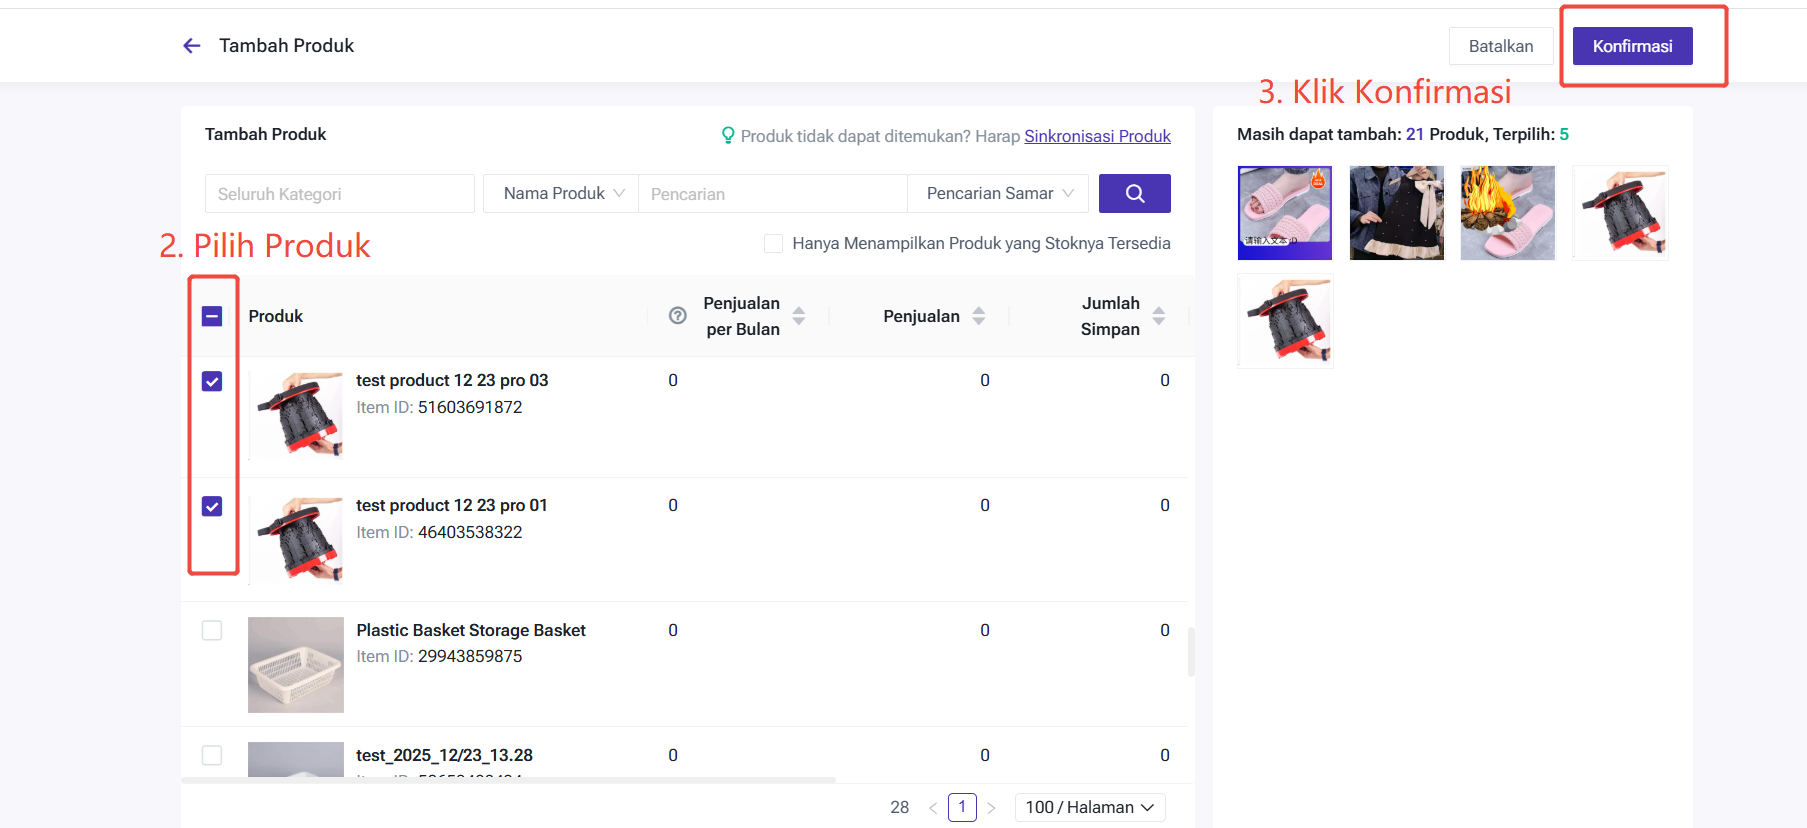Open the Pencarian Samar dropdown
The image size is (1807, 828).
pos(998,194)
